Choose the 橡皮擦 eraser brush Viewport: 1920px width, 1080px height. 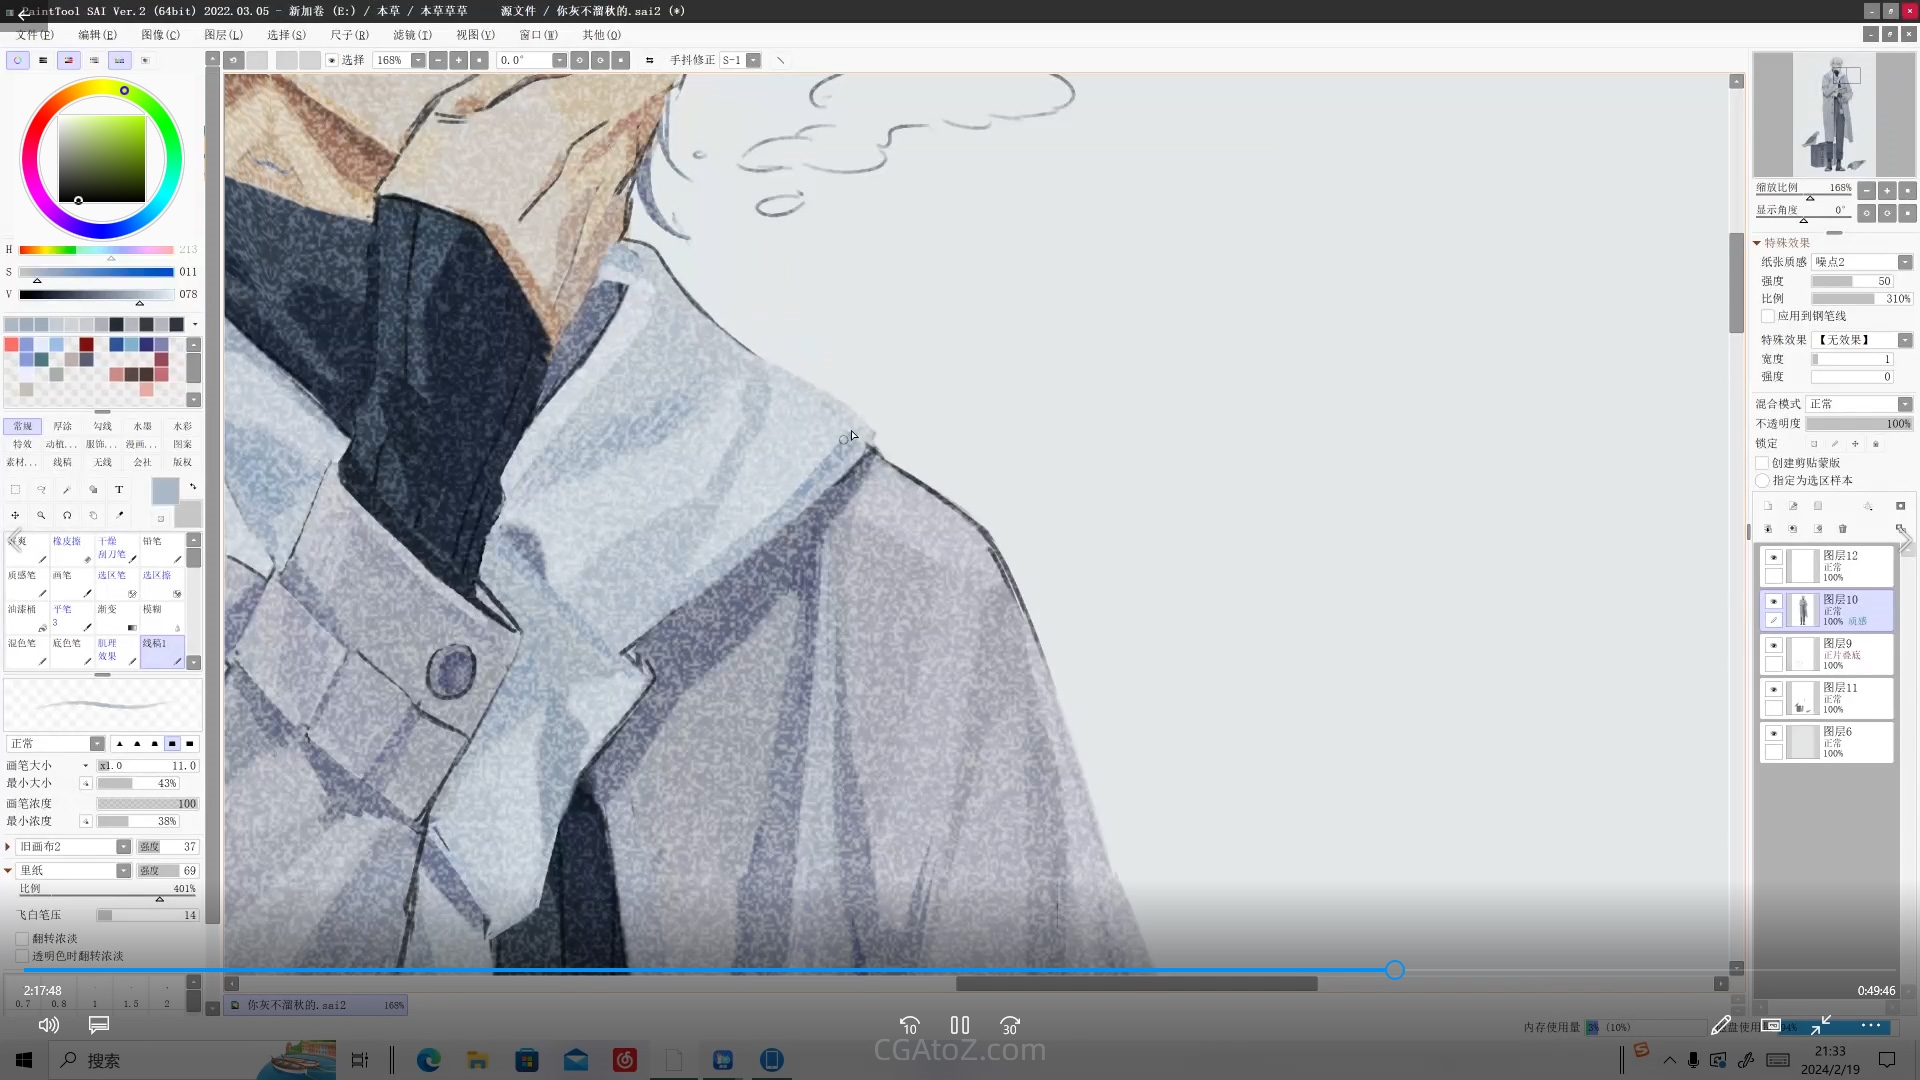(x=71, y=549)
